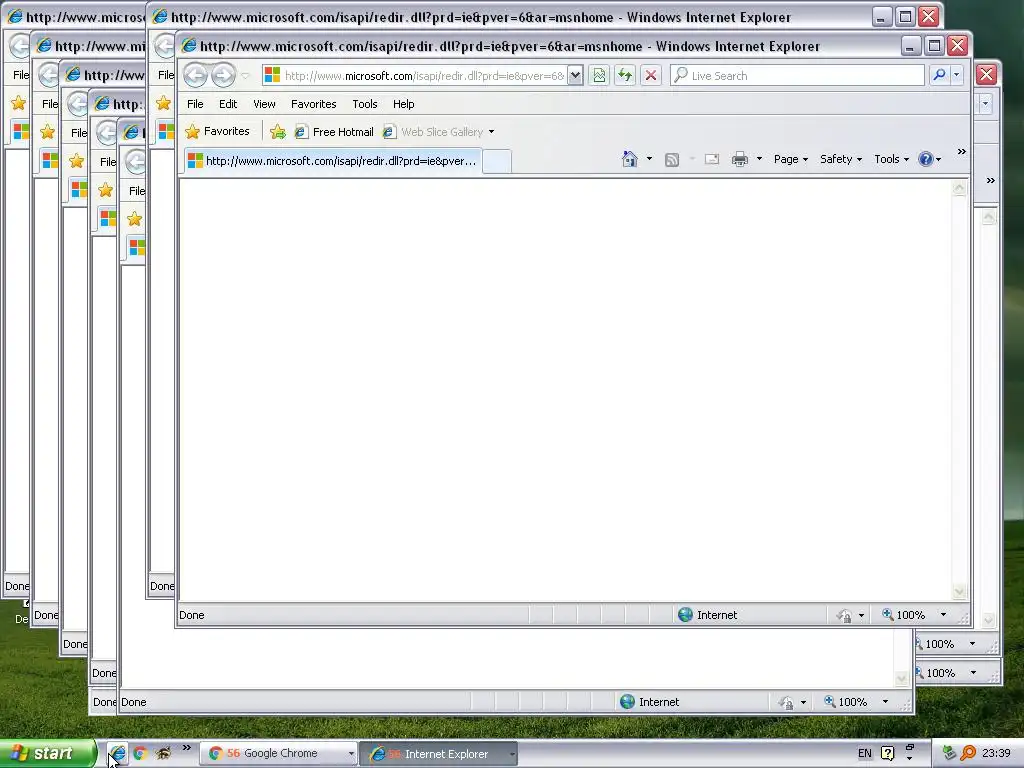Click the front window scrollbar down arrow
Viewport: 1024px width, 768px height.
click(959, 592)
